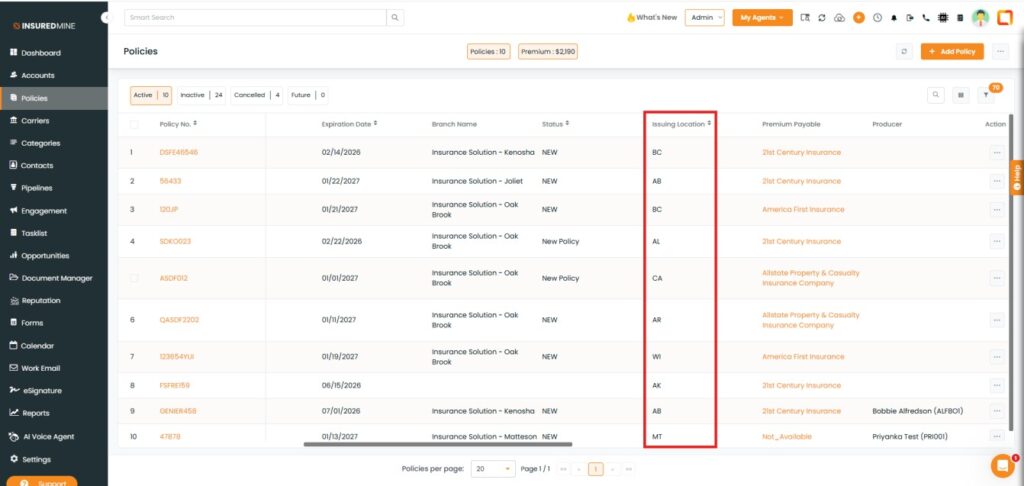This screenshot has width=1024, height=486.
Task: Collapse the left sidebar with arrow
Action: click(x=106, y=18)
